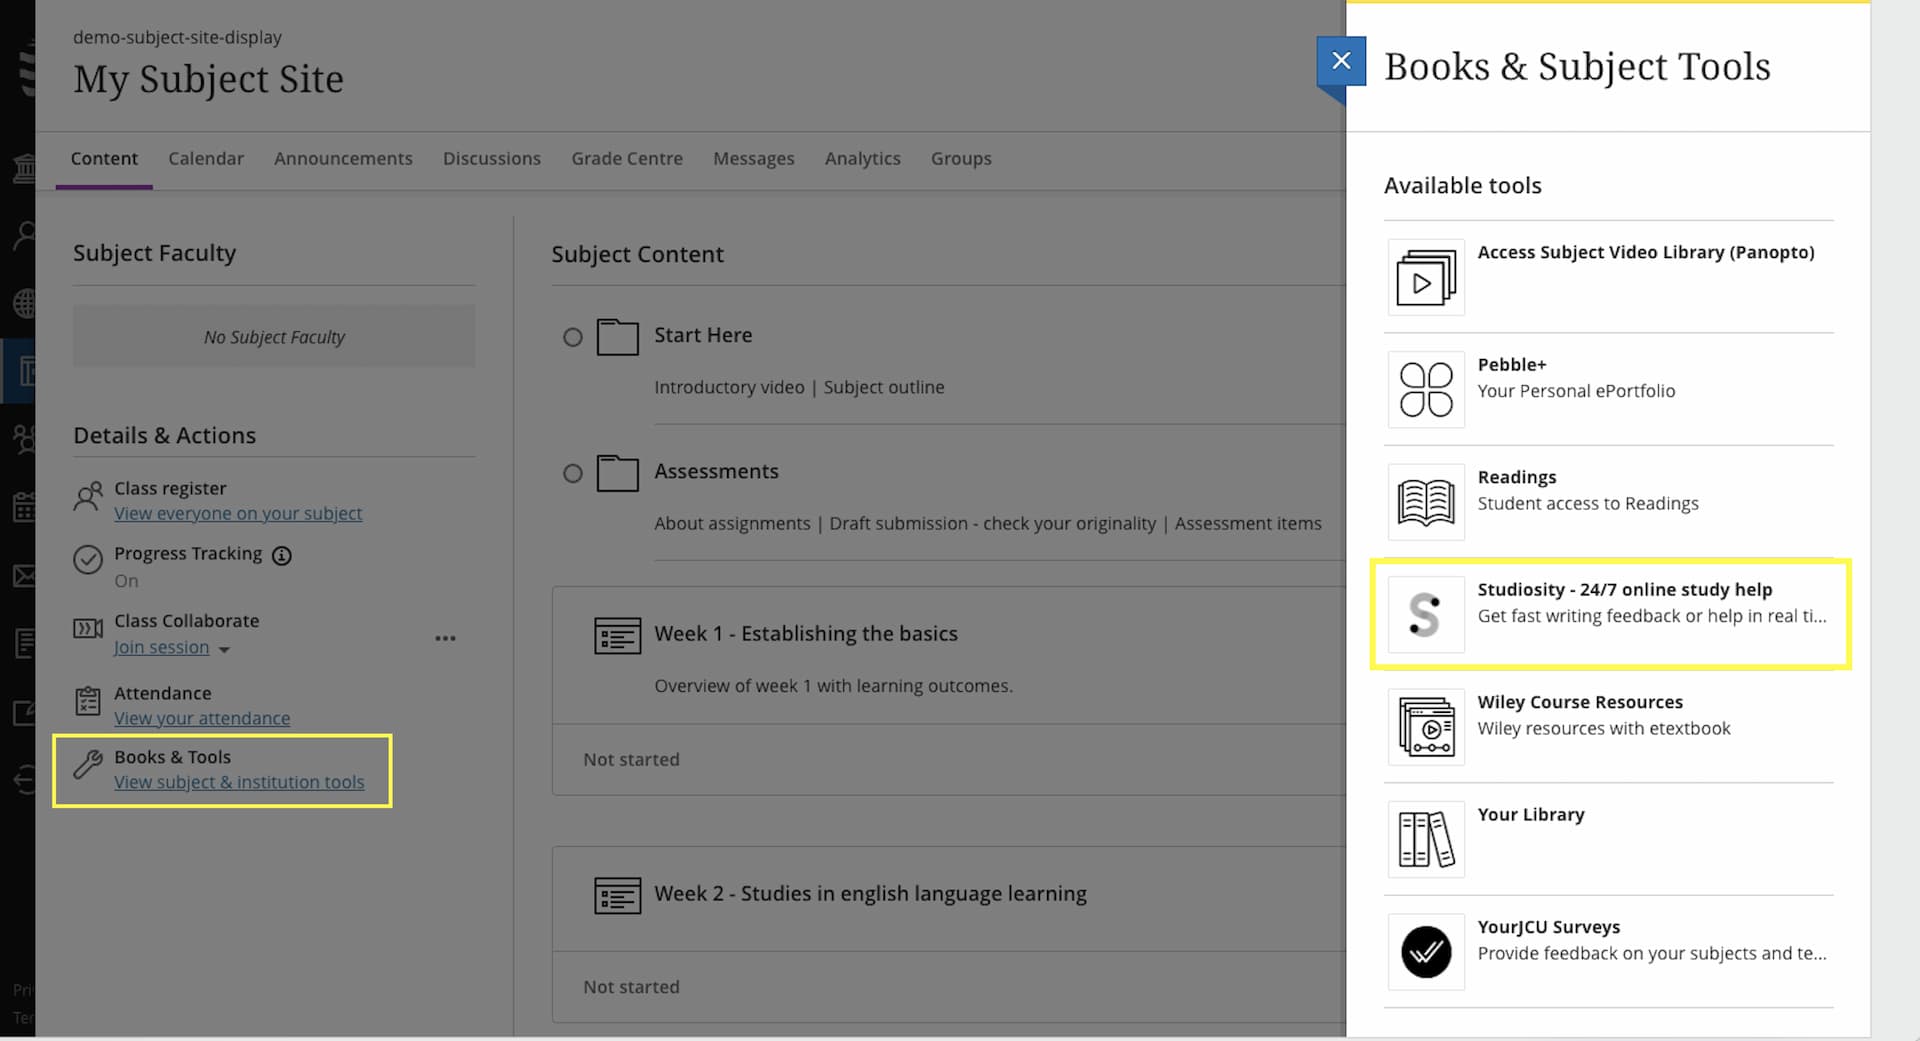This screenshot has width=1920, height=1041.
Task: Click View everyone on your subject link
Action: click(x=238, y=513)
